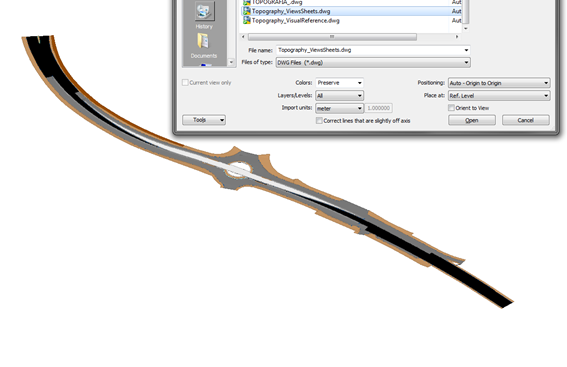Click the TOPOGRAFIA dwg file icon
Image resolution: width=567 pixels, height=367 pixels.
(247, 3)
